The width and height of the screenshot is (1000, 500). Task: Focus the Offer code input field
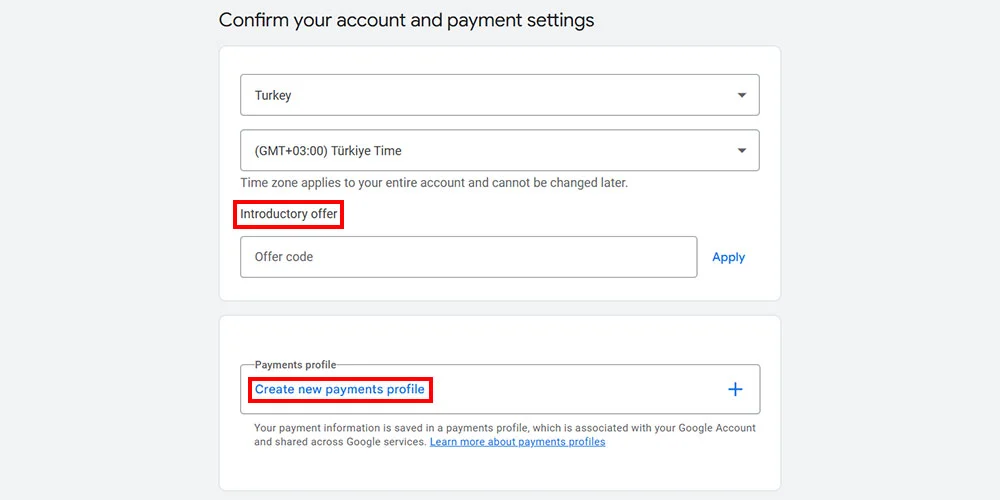click(x=468, y=257)
